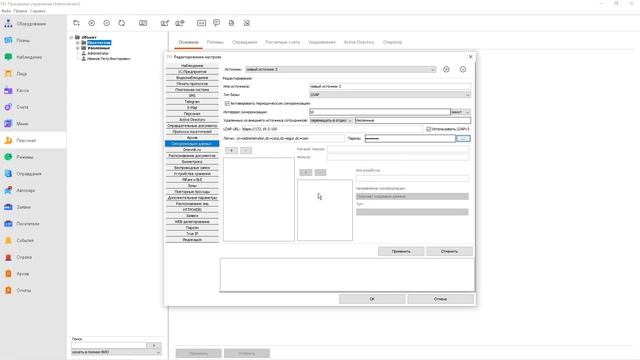Click the Отмена button in the dialog
This screenshot has width=640, height=360.
point(440,299)
